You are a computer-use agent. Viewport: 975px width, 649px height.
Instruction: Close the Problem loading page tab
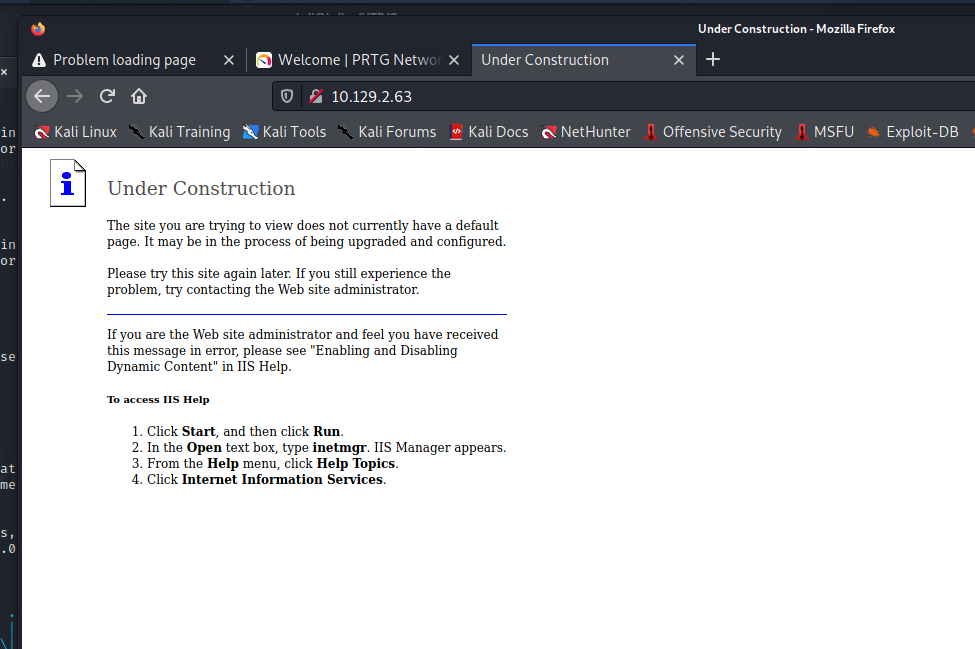[x=229, y=60]
